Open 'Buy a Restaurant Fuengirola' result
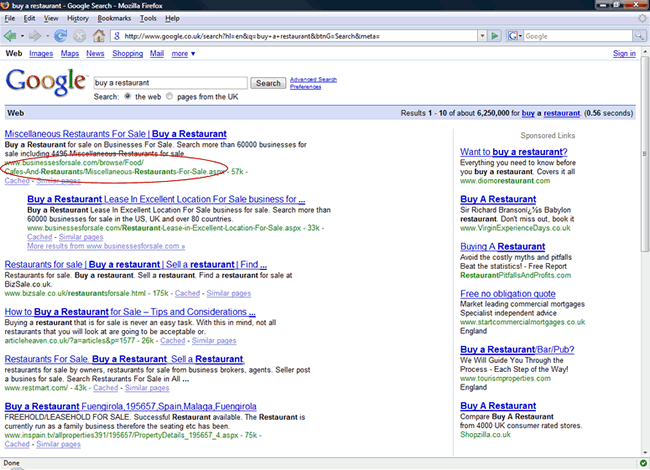650x470 pixels. coord(131,406)
